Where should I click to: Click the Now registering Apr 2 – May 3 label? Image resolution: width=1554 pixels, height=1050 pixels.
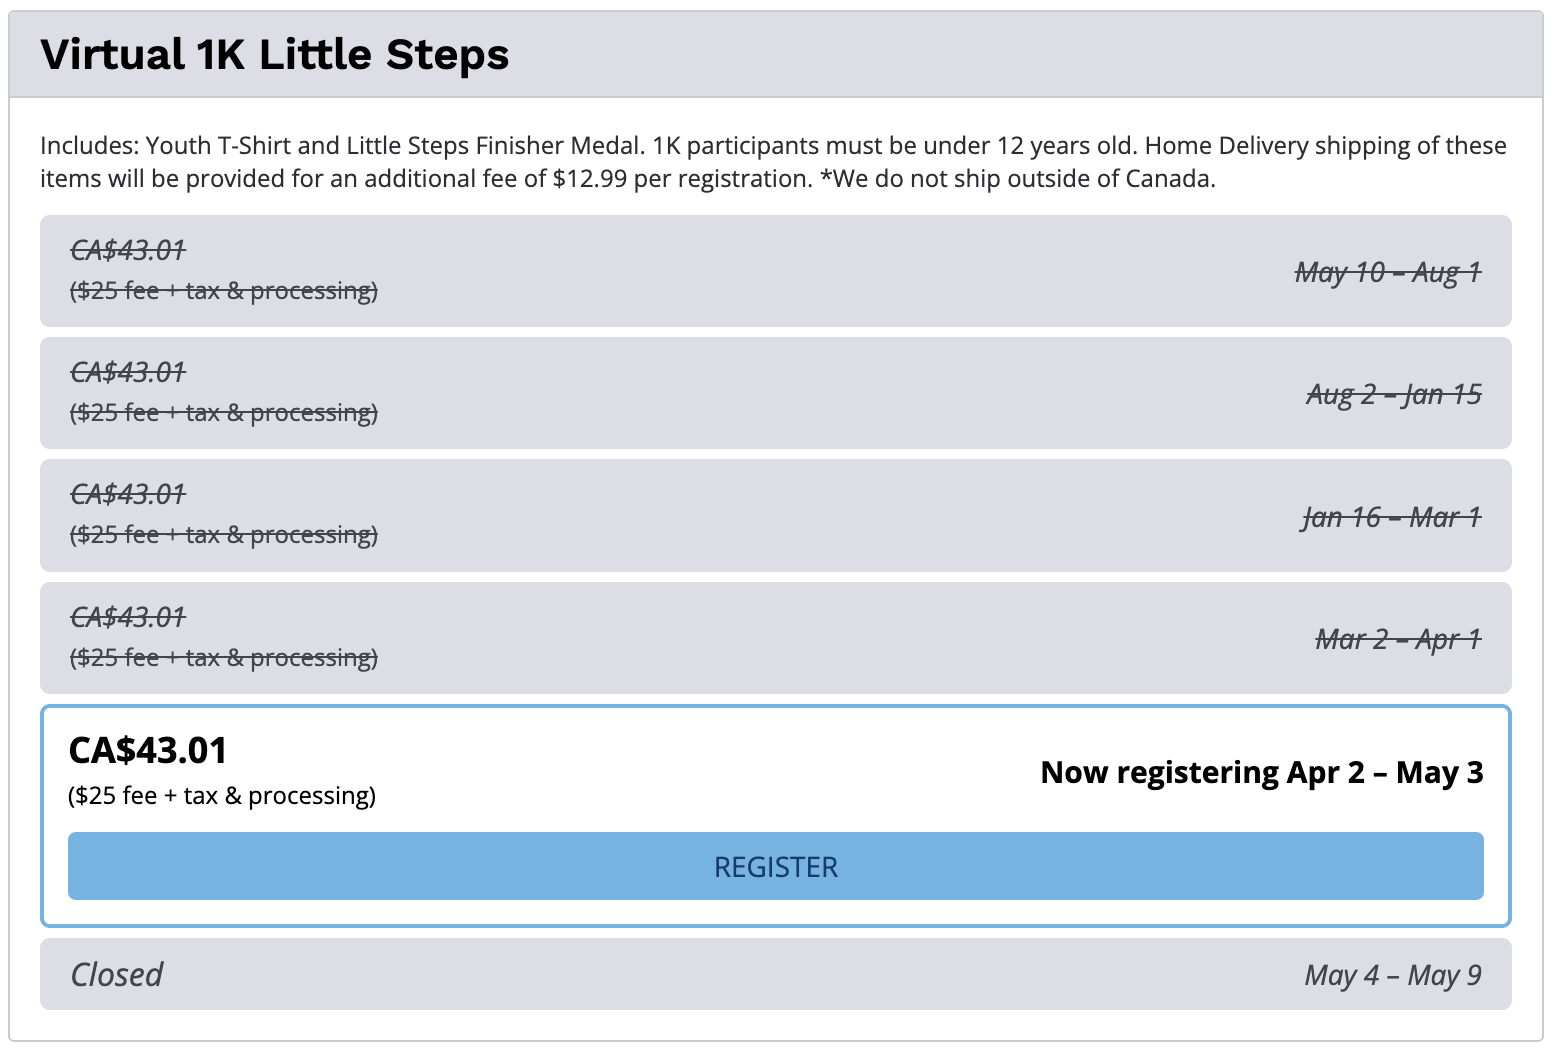coord(1261,772)
